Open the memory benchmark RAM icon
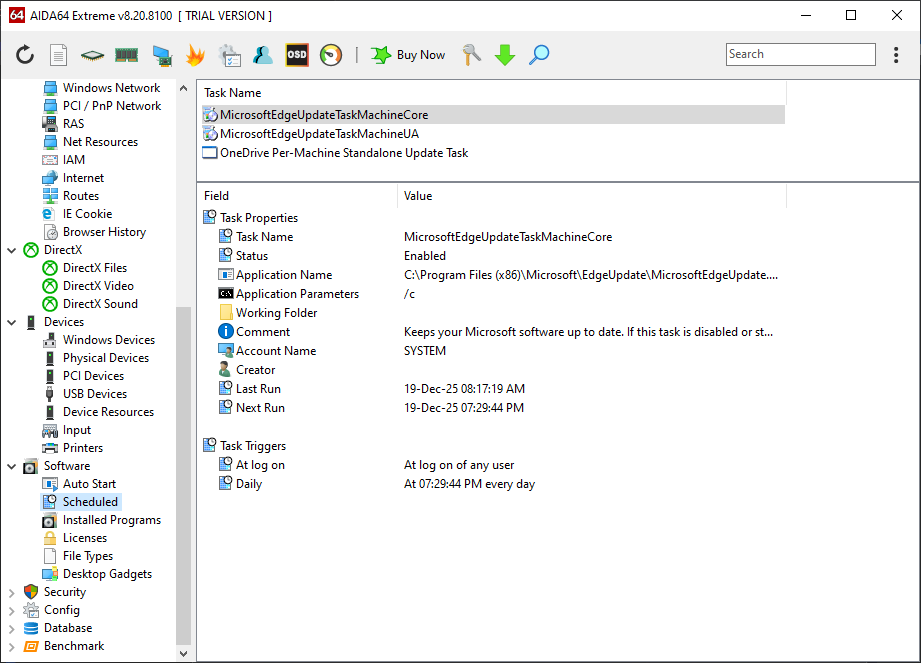The image size is (921, 663). coord(126,55)
